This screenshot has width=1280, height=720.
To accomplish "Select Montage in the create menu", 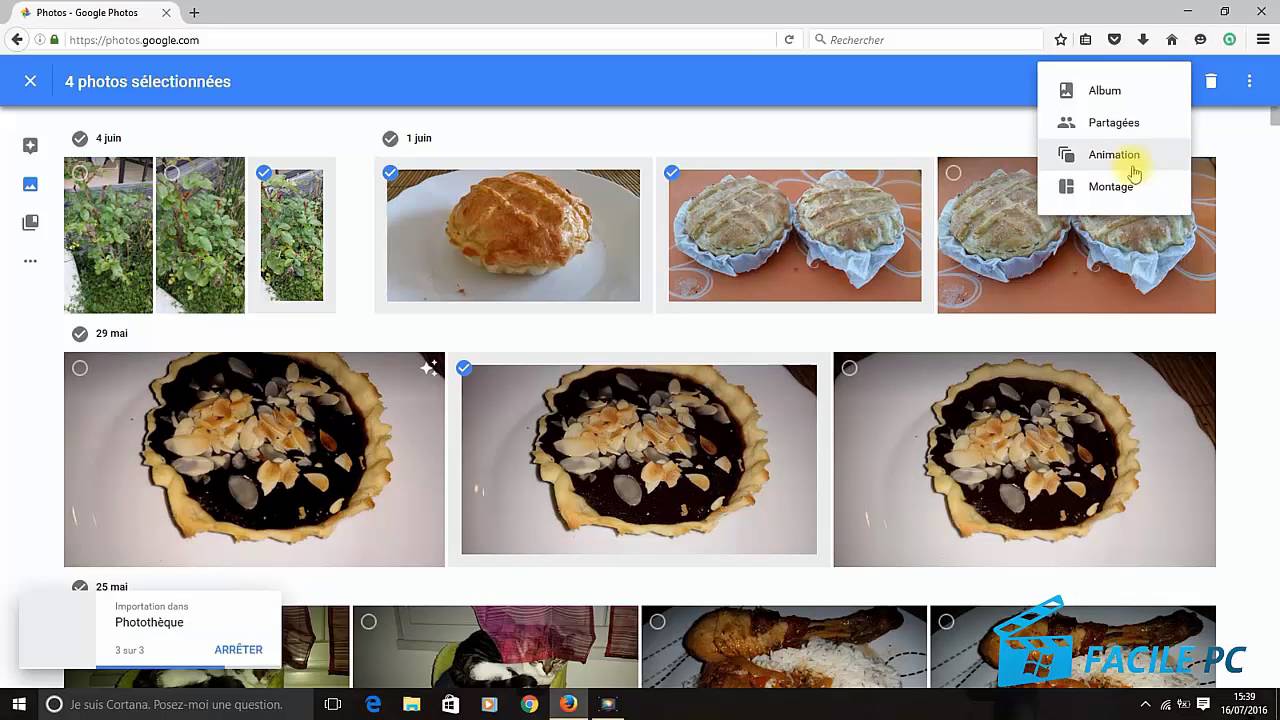I will click(1114, 186).
